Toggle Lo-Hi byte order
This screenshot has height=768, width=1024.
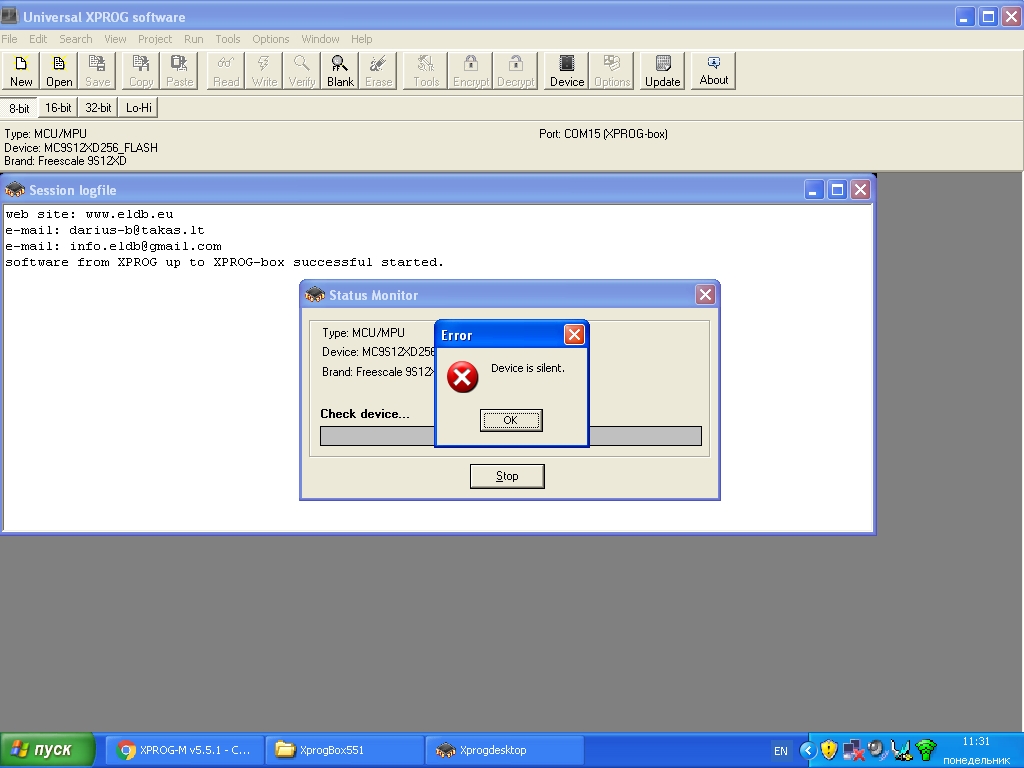pos(138,108)
